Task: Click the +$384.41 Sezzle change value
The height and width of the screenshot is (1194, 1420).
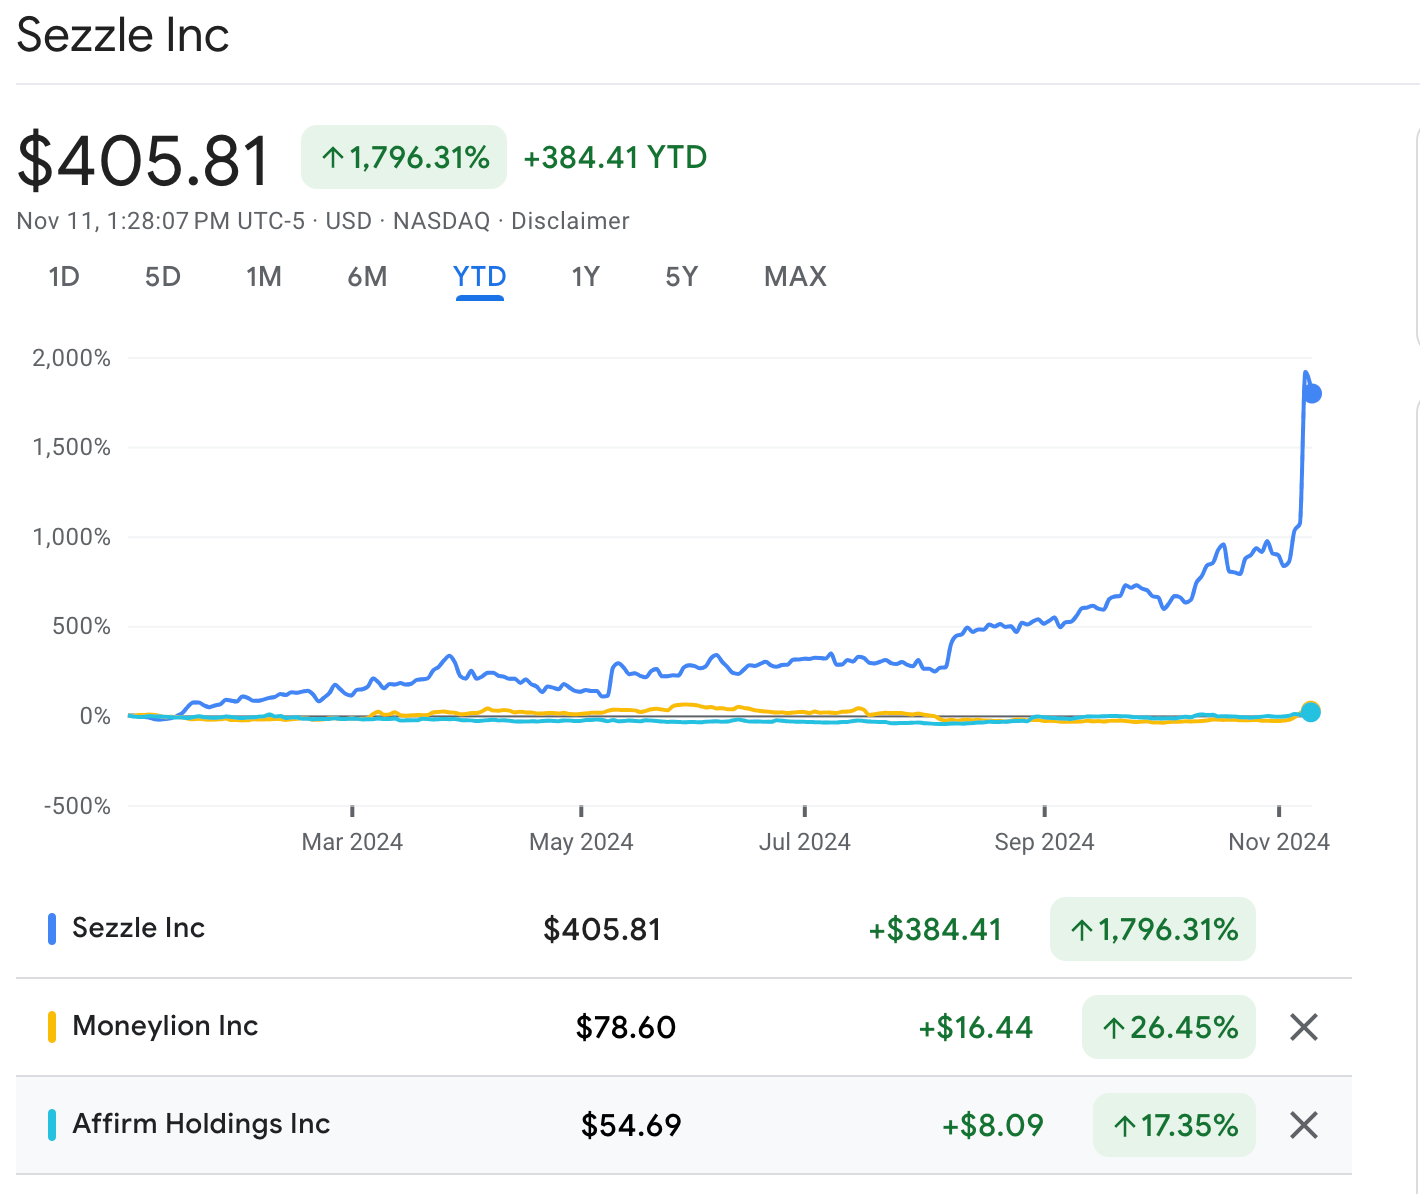Action: pos(934,929)
